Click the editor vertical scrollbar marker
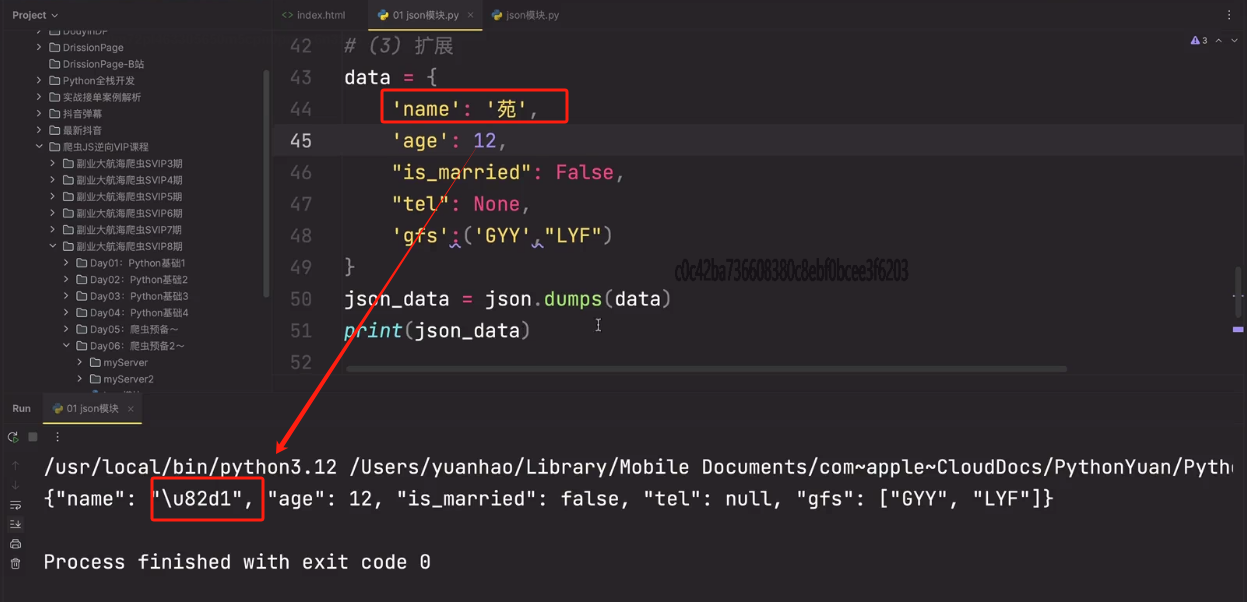This screenshot has height=602, width=1247. pos(1238,329)
